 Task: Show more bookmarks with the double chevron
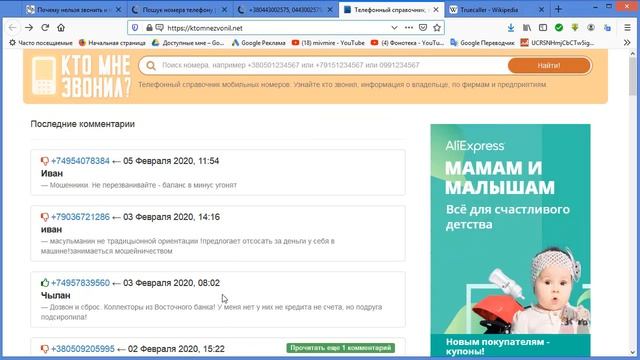(627, 42)
